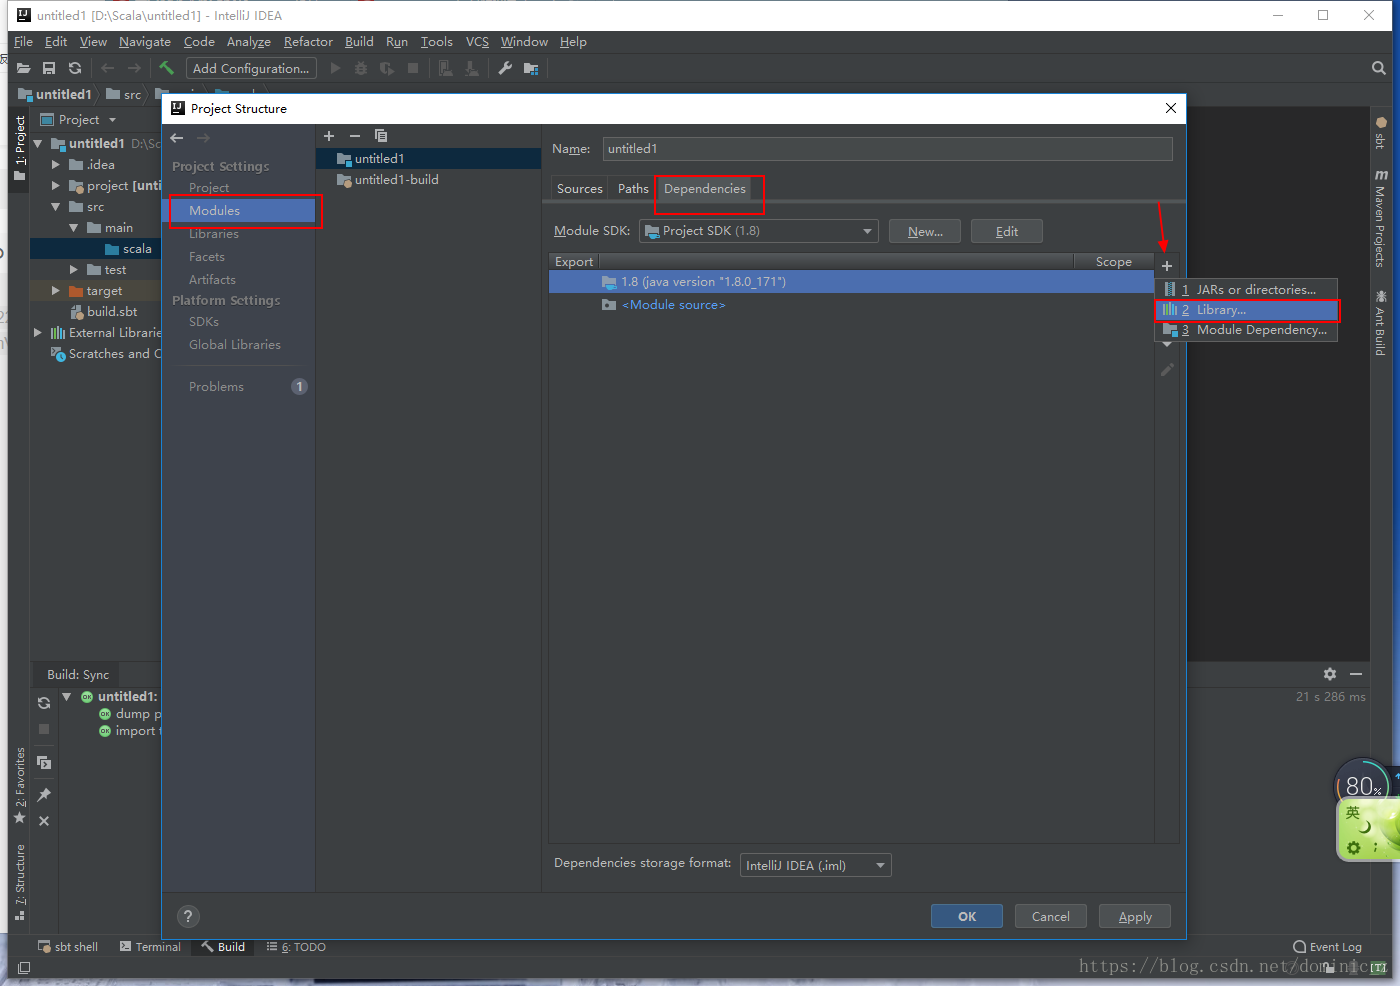Stop build using the square stop icon
Viewport: 1400px width, 986px height.
coord(44,729)
